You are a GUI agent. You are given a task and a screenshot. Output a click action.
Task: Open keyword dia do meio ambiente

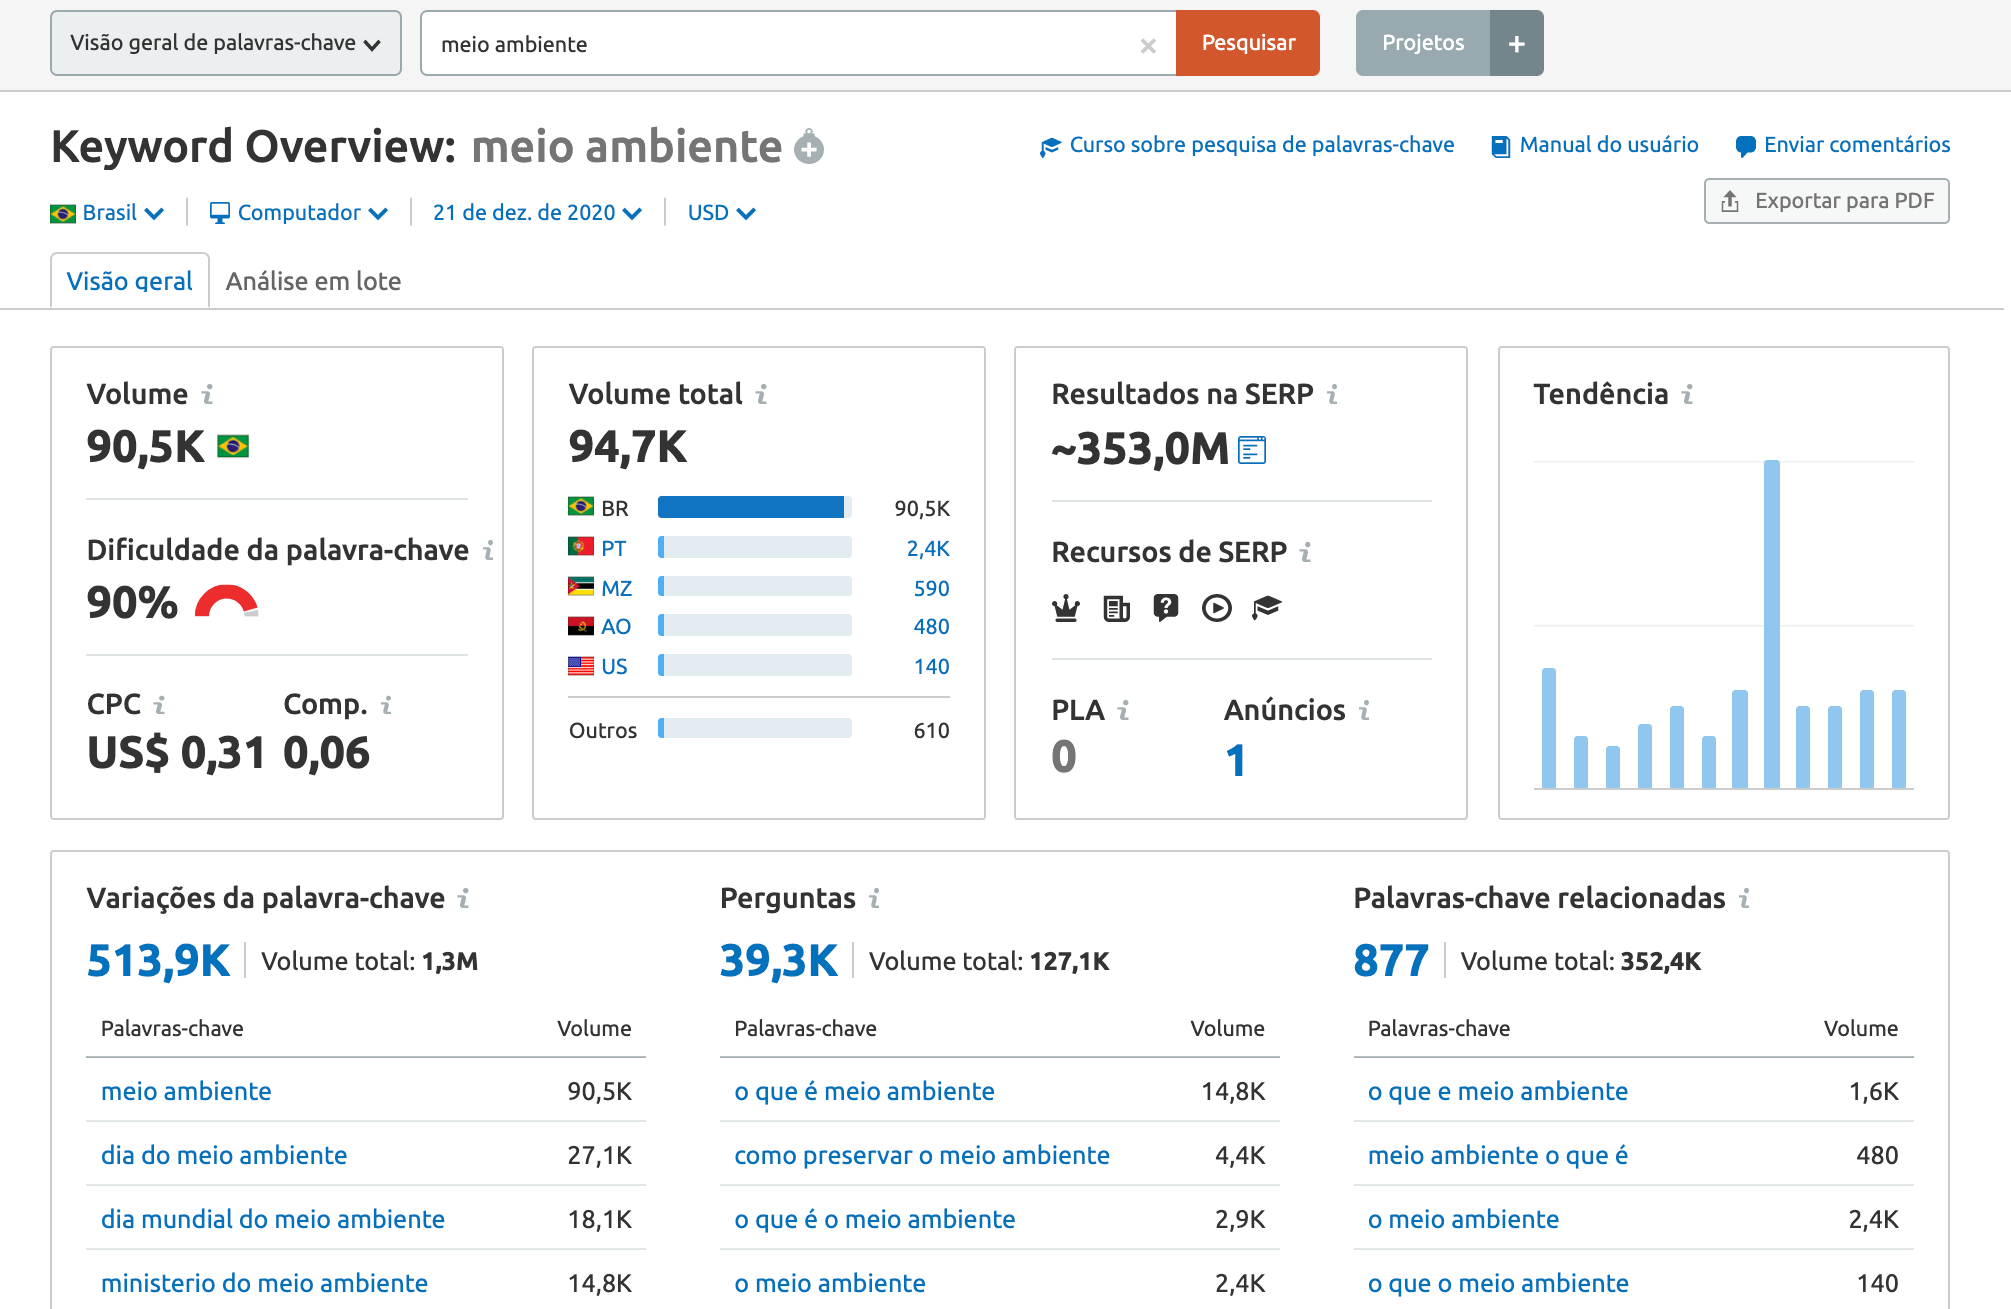pyautogui.click(x=224, y=1155)
